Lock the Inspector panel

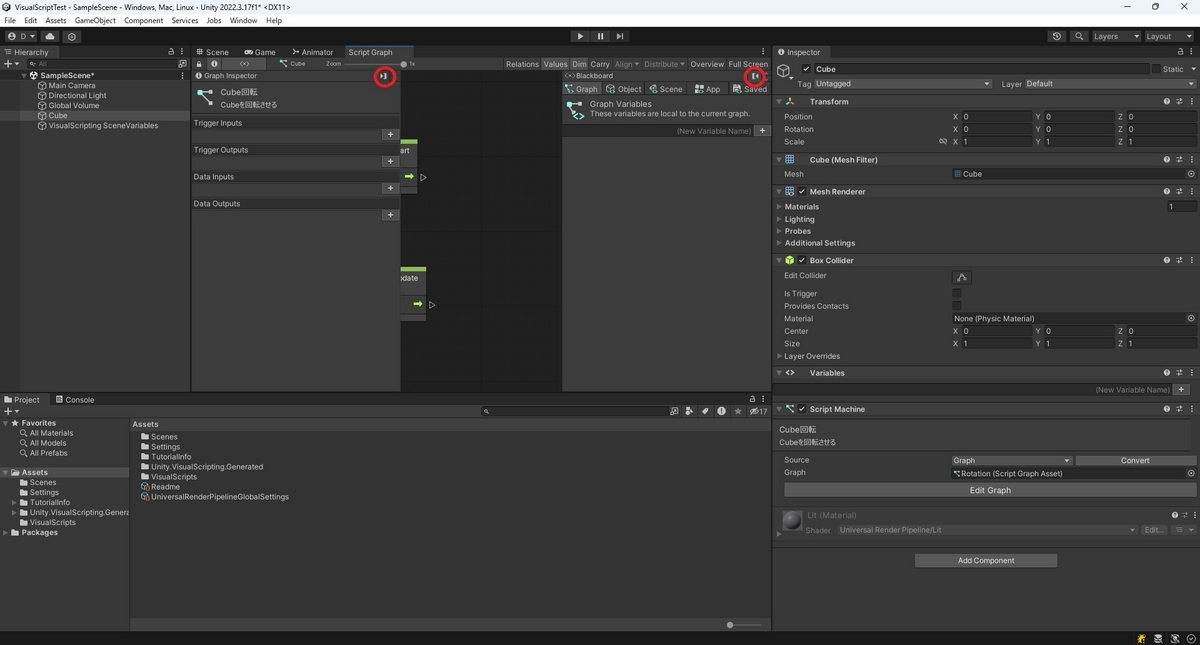click(x=1181, y=52)
